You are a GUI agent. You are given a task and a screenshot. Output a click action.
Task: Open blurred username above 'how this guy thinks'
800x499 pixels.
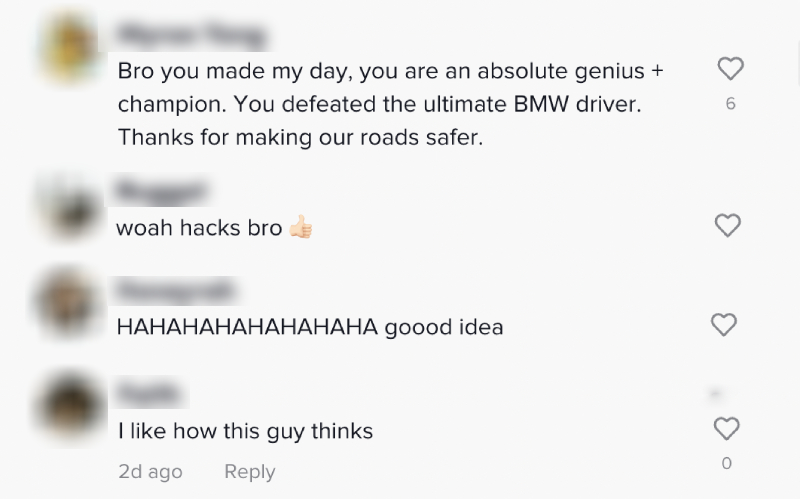pyautogui.click(x=149, y=393)
